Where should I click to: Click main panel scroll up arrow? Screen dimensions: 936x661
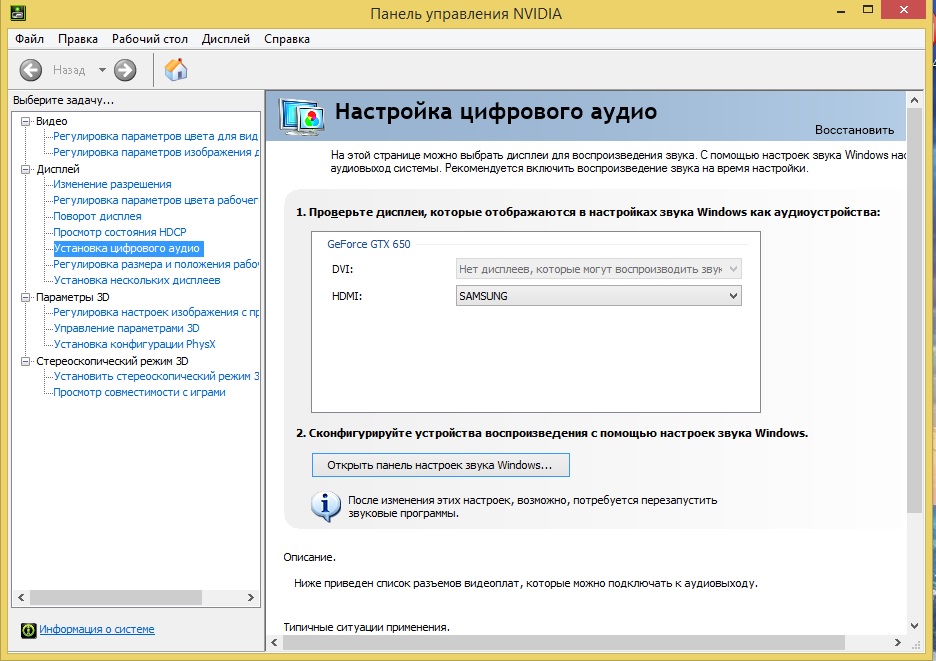tap(914, 101)
